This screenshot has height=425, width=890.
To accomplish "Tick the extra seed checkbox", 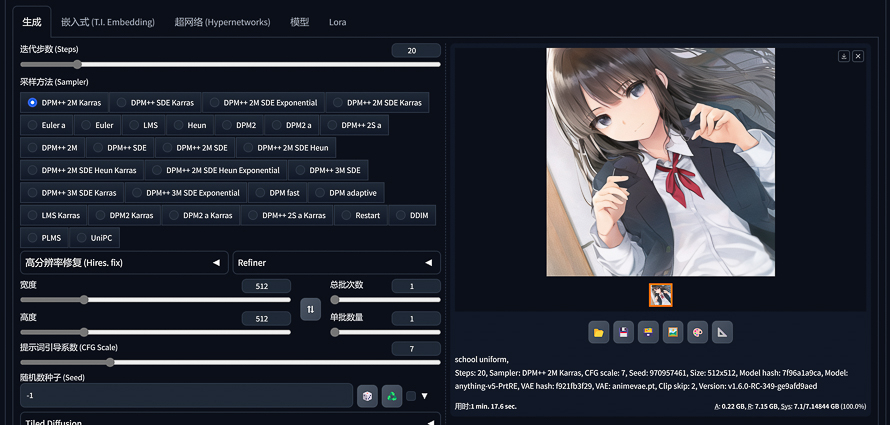I will (x=411, y=396).
